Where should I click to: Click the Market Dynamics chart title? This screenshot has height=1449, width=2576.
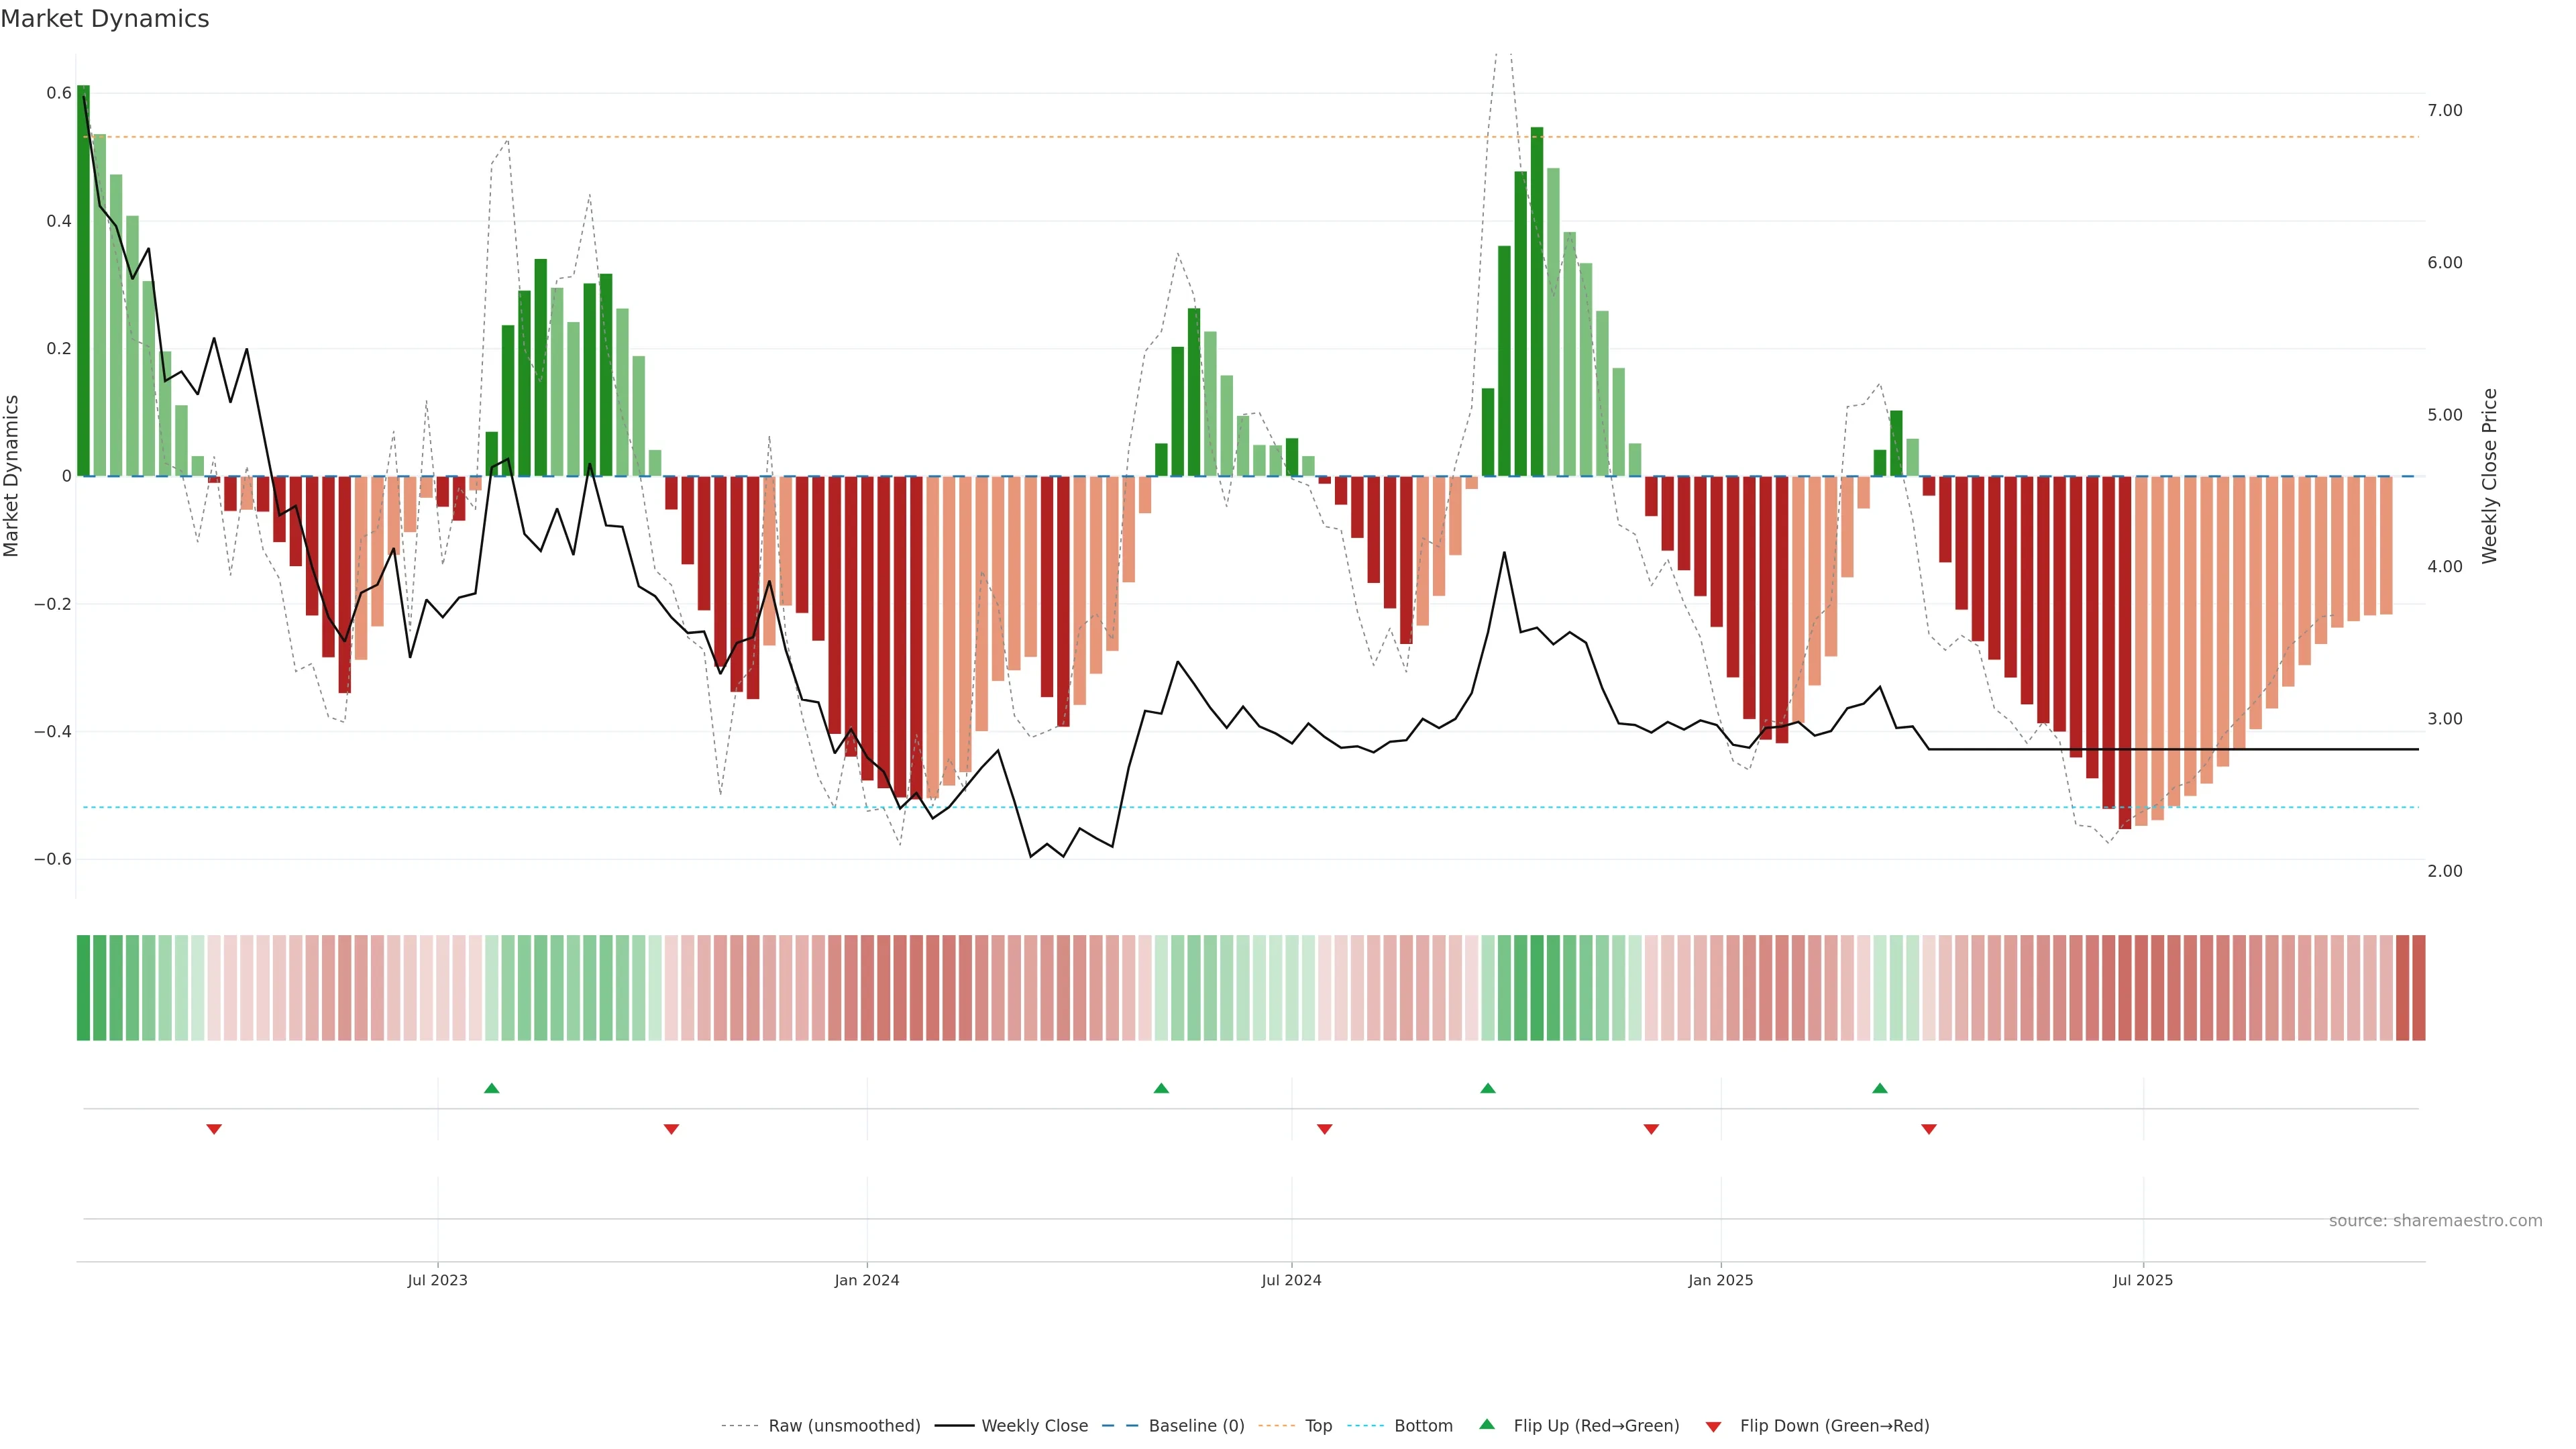click(105, 19)
